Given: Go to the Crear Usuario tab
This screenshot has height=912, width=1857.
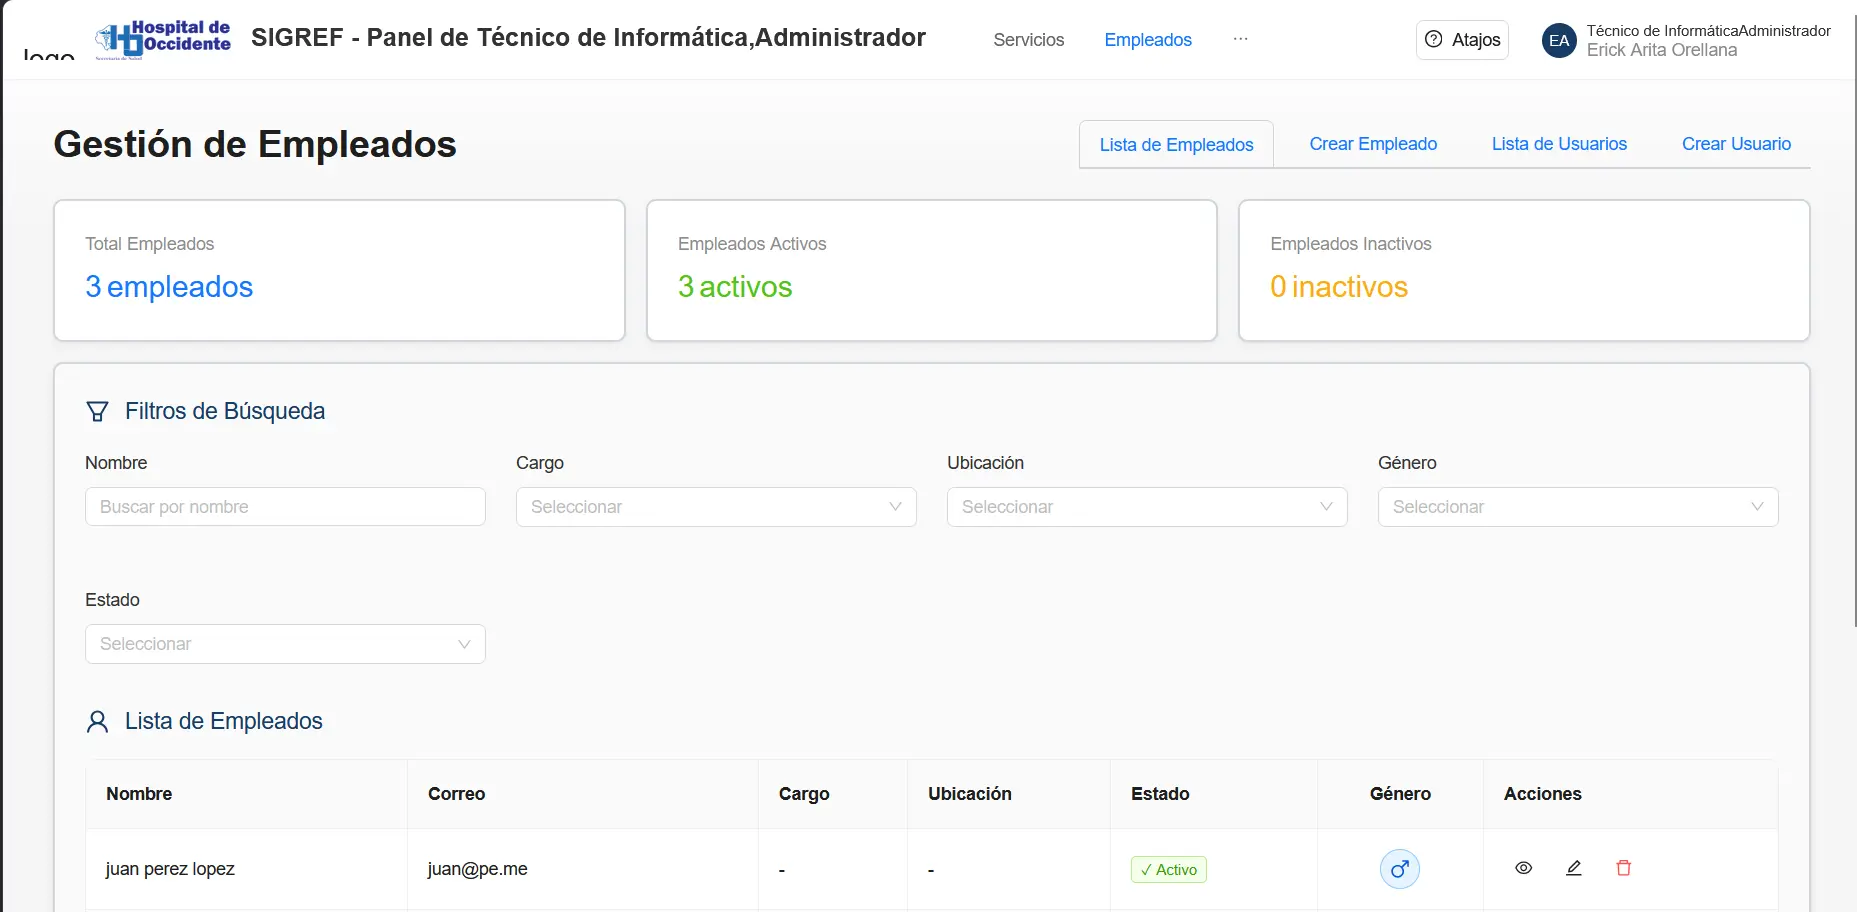Looking at the screenshot, I should (1735, 144).
